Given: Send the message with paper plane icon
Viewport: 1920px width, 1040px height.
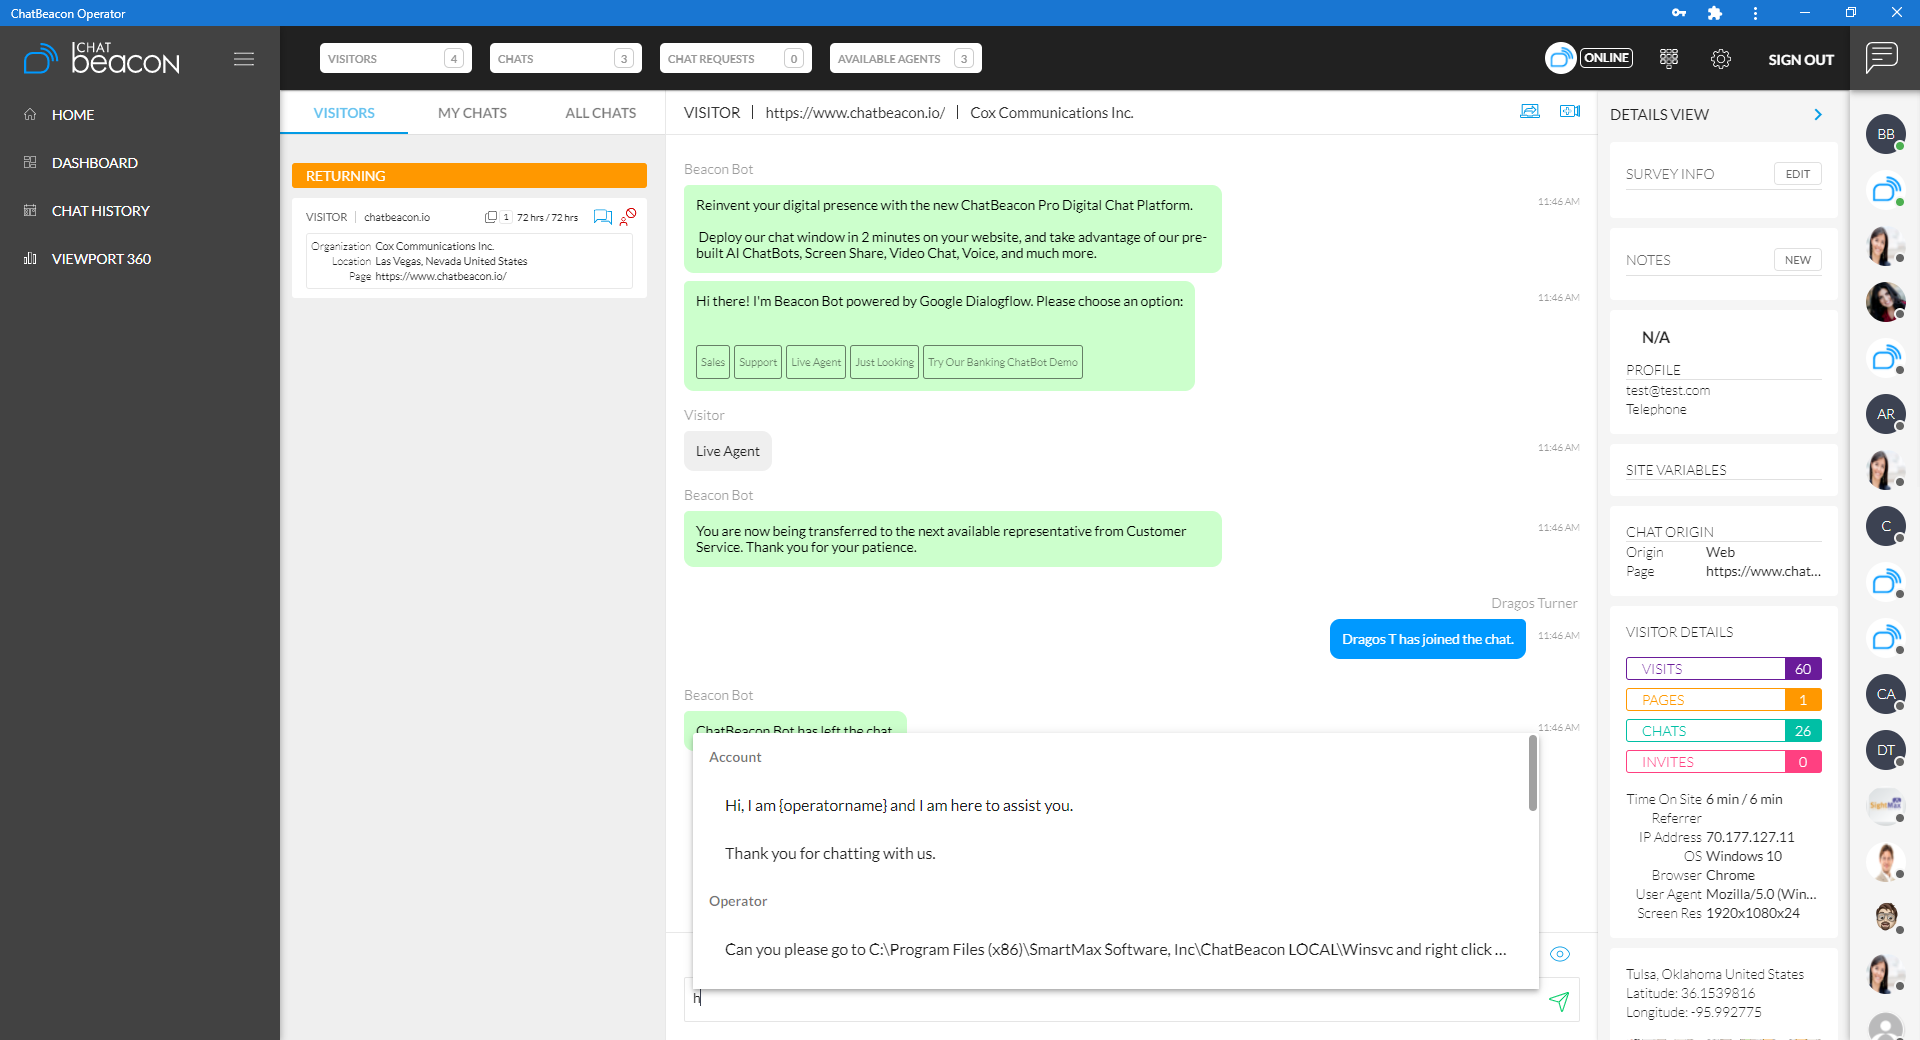Looking at the screenshot, I should click(1559, 1001).
